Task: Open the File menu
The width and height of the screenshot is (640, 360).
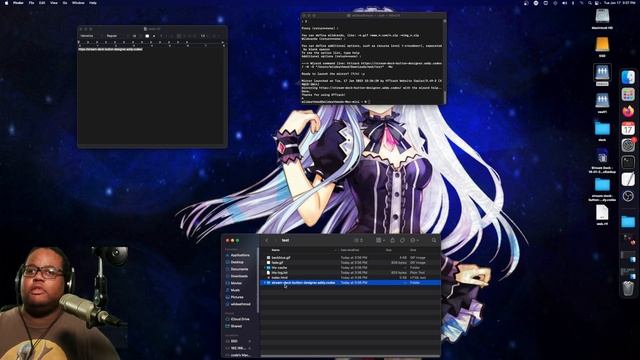Action: click(x=31, y=3)
